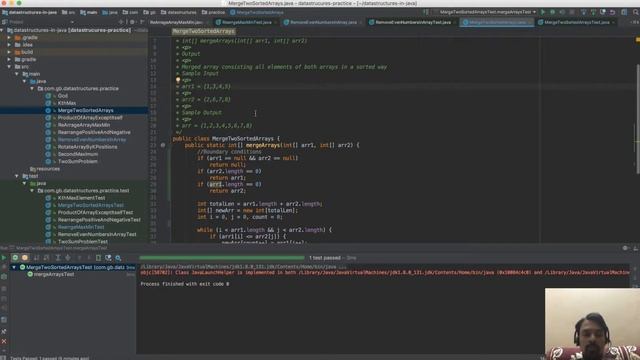Select RemoveEvenNumbersInArray class file
The width and height of the screenshot is (640, 360).
tap(91, 140)
